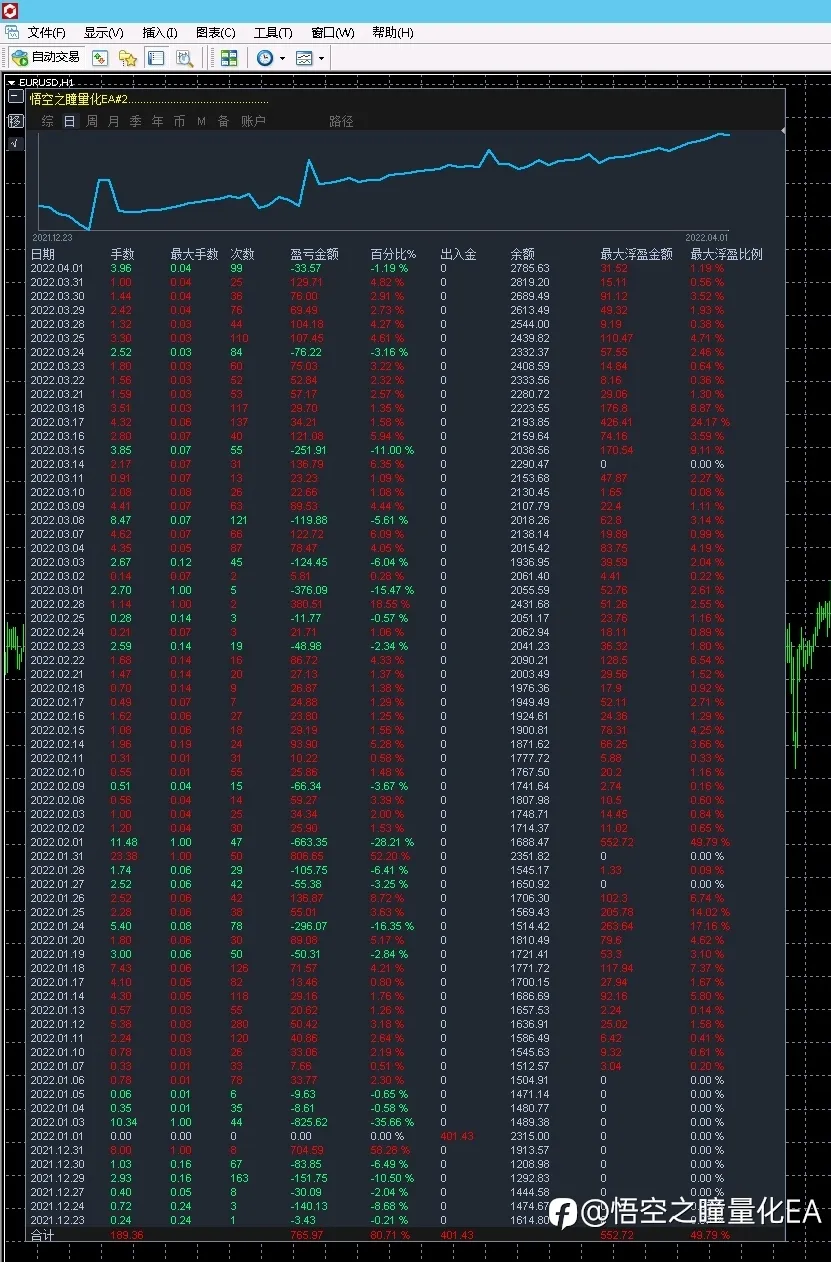The image size is (831, 1262).
Task: Click the small icon below the 移 button
Action: click(15, 143)
